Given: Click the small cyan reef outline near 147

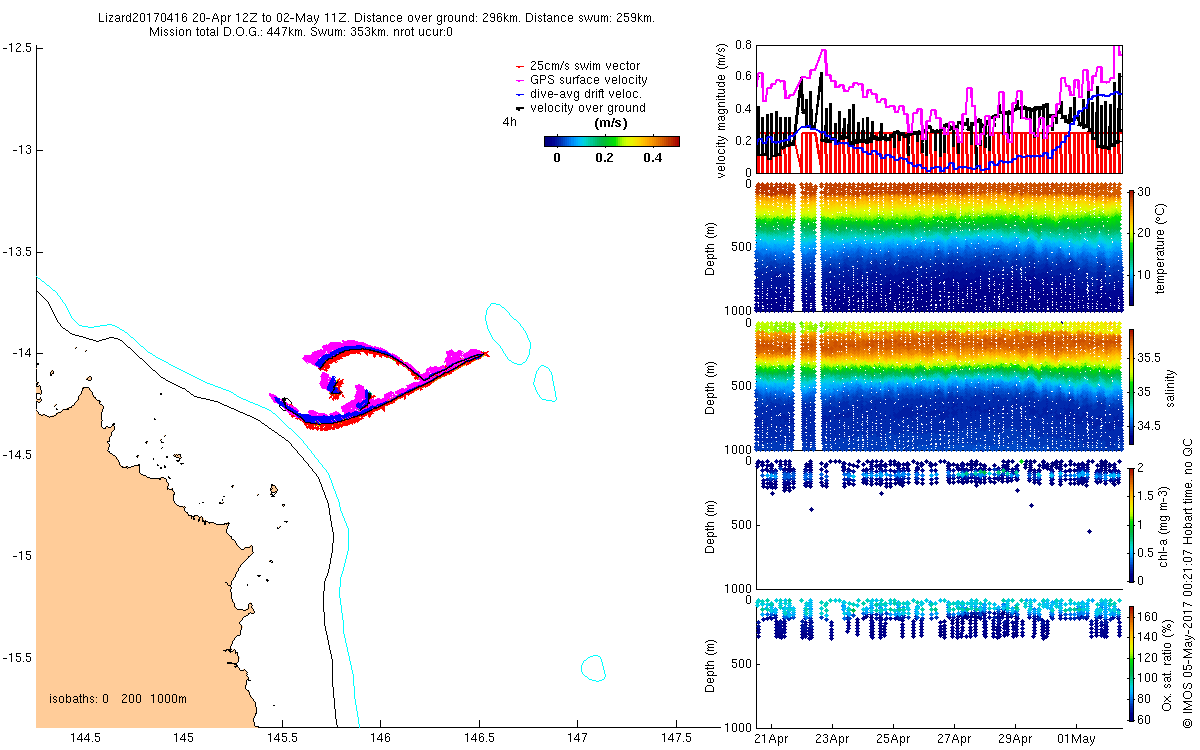Looking at the screenshot, I should [x=544, y=383].
